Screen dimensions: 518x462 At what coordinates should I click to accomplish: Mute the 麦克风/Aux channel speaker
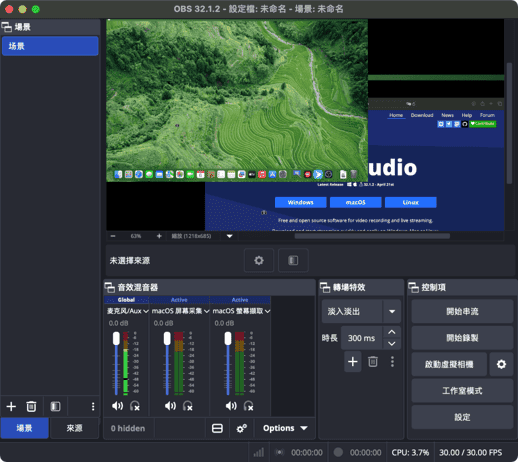pyautogui.click(x=117, y=406)
